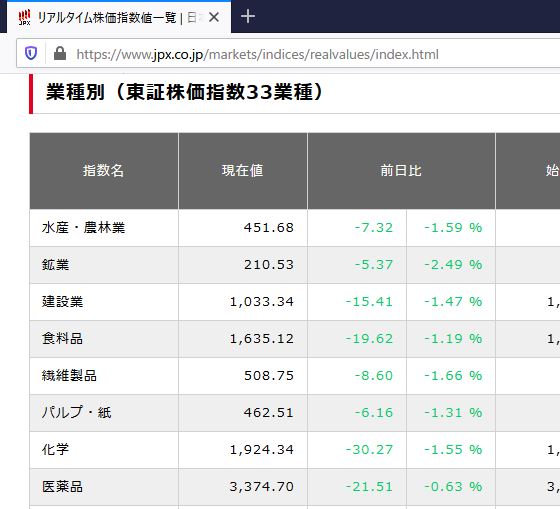Click the 1,635.12 current value cell
Viewport: 560px width, 509px height.
[243, 339]
